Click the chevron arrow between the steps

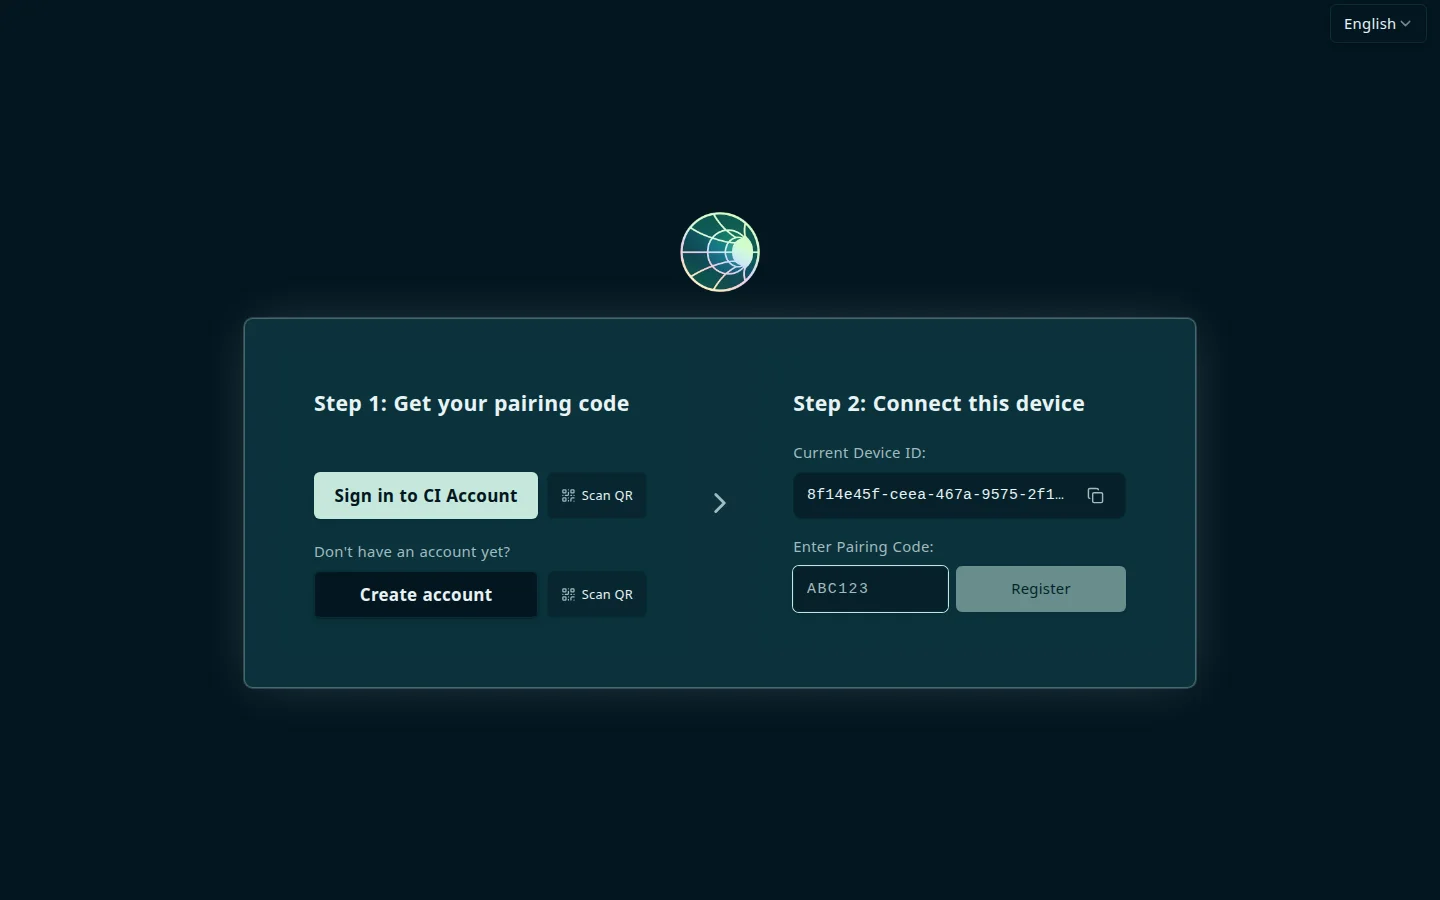click(x=720, y=503)
